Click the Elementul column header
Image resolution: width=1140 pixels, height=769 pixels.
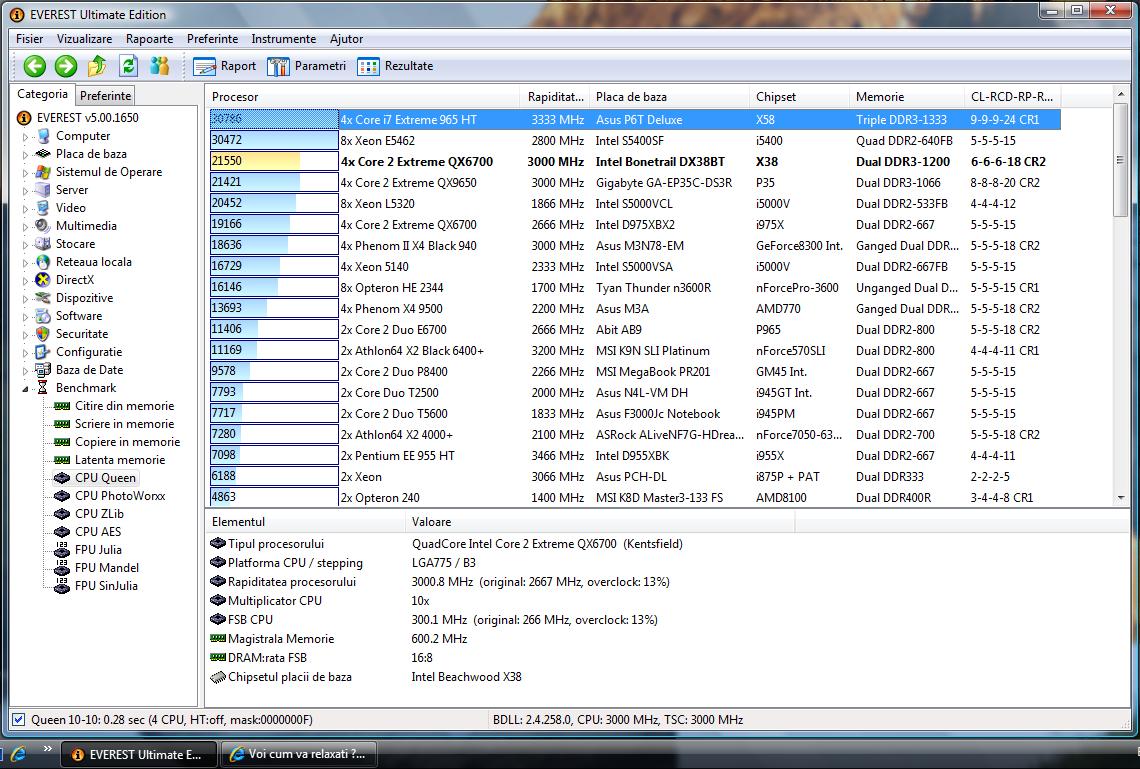305,522
